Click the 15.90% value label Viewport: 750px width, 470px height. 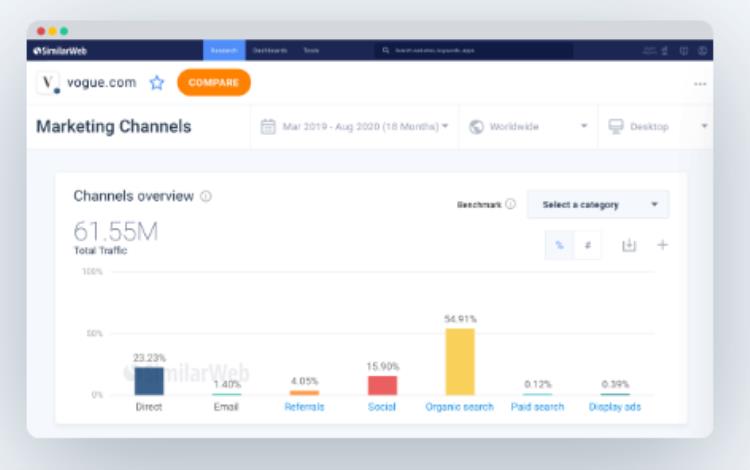click(383, 367)
